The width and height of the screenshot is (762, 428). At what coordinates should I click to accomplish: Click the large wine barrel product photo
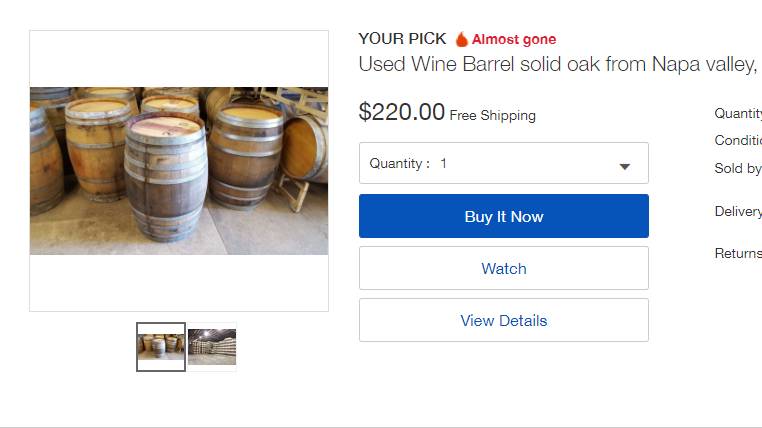coord(179,170)
